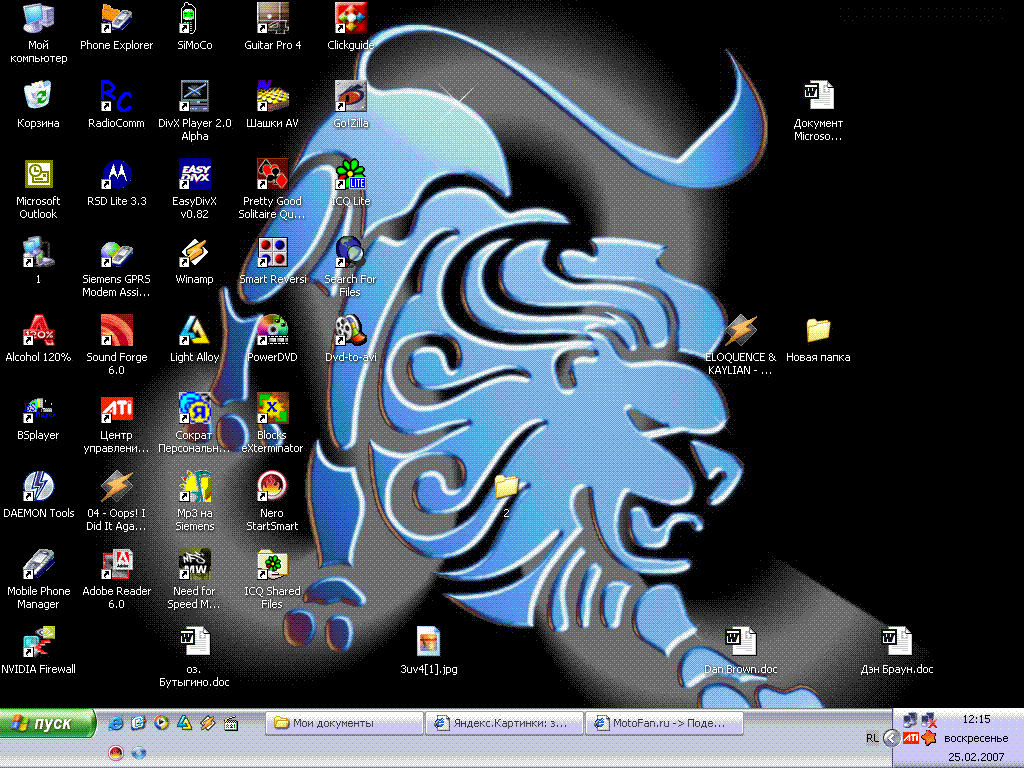Select the network shortcut icon named 1
This screenshot has width=1024, height=768.
38,253
